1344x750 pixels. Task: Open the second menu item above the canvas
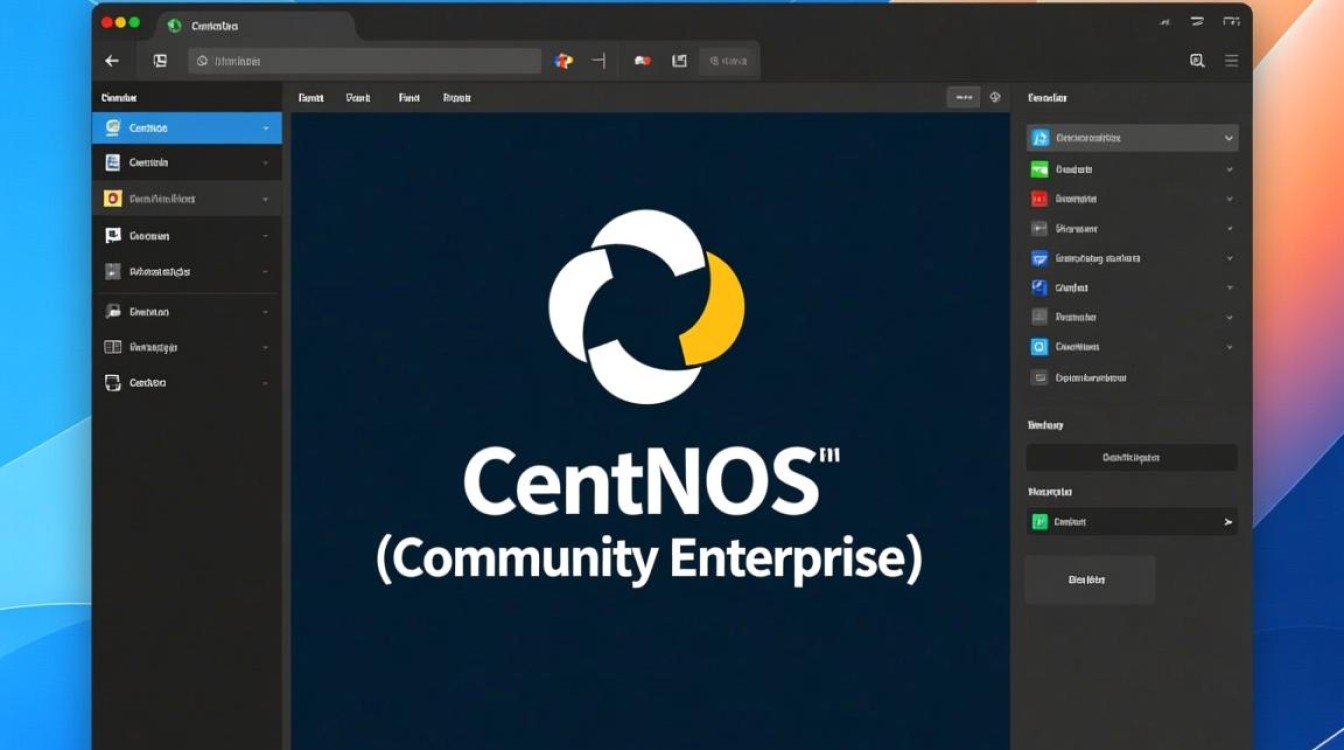[x=358, y=98]
